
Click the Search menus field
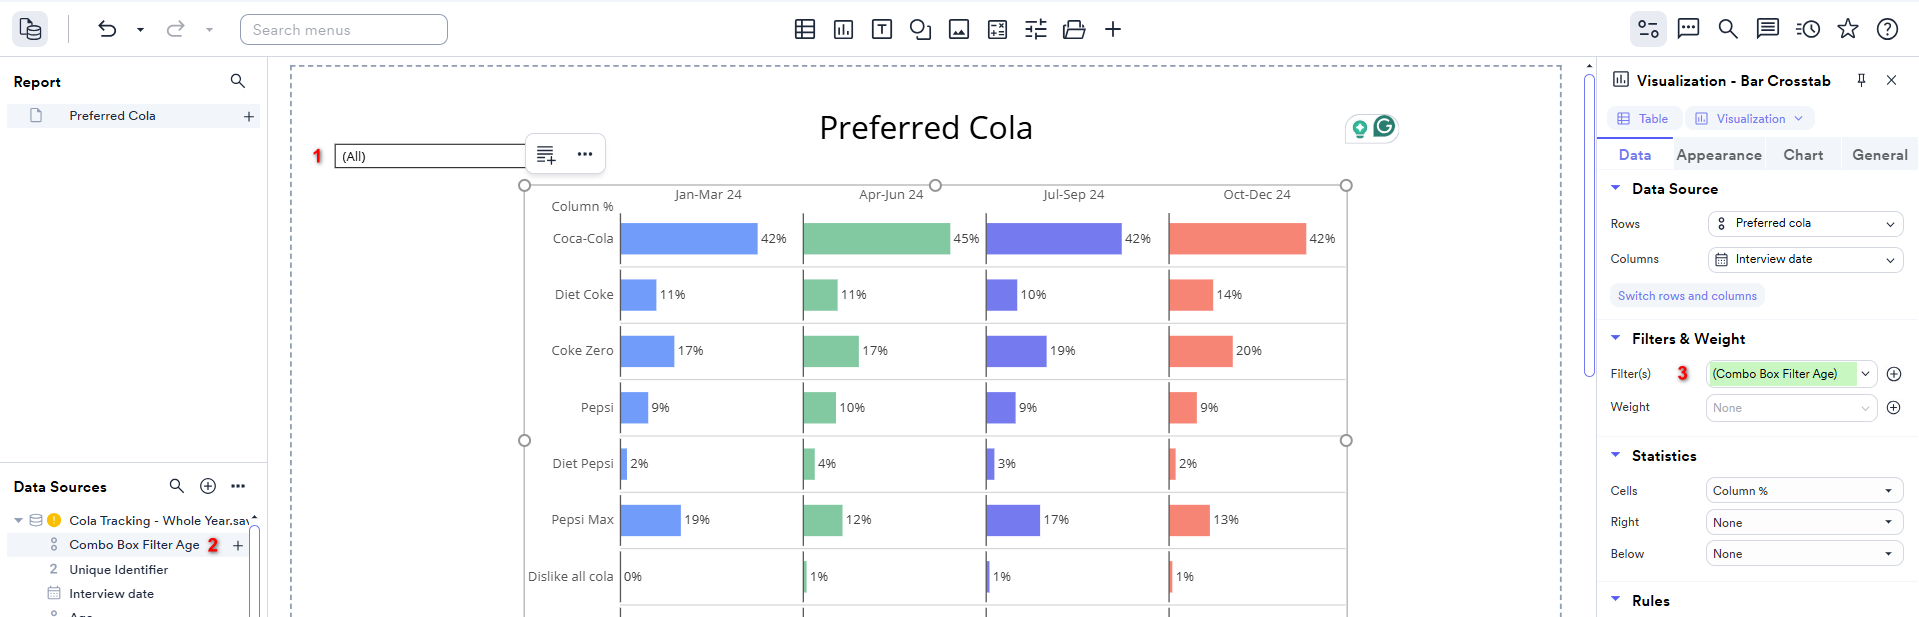coord(343,30)
